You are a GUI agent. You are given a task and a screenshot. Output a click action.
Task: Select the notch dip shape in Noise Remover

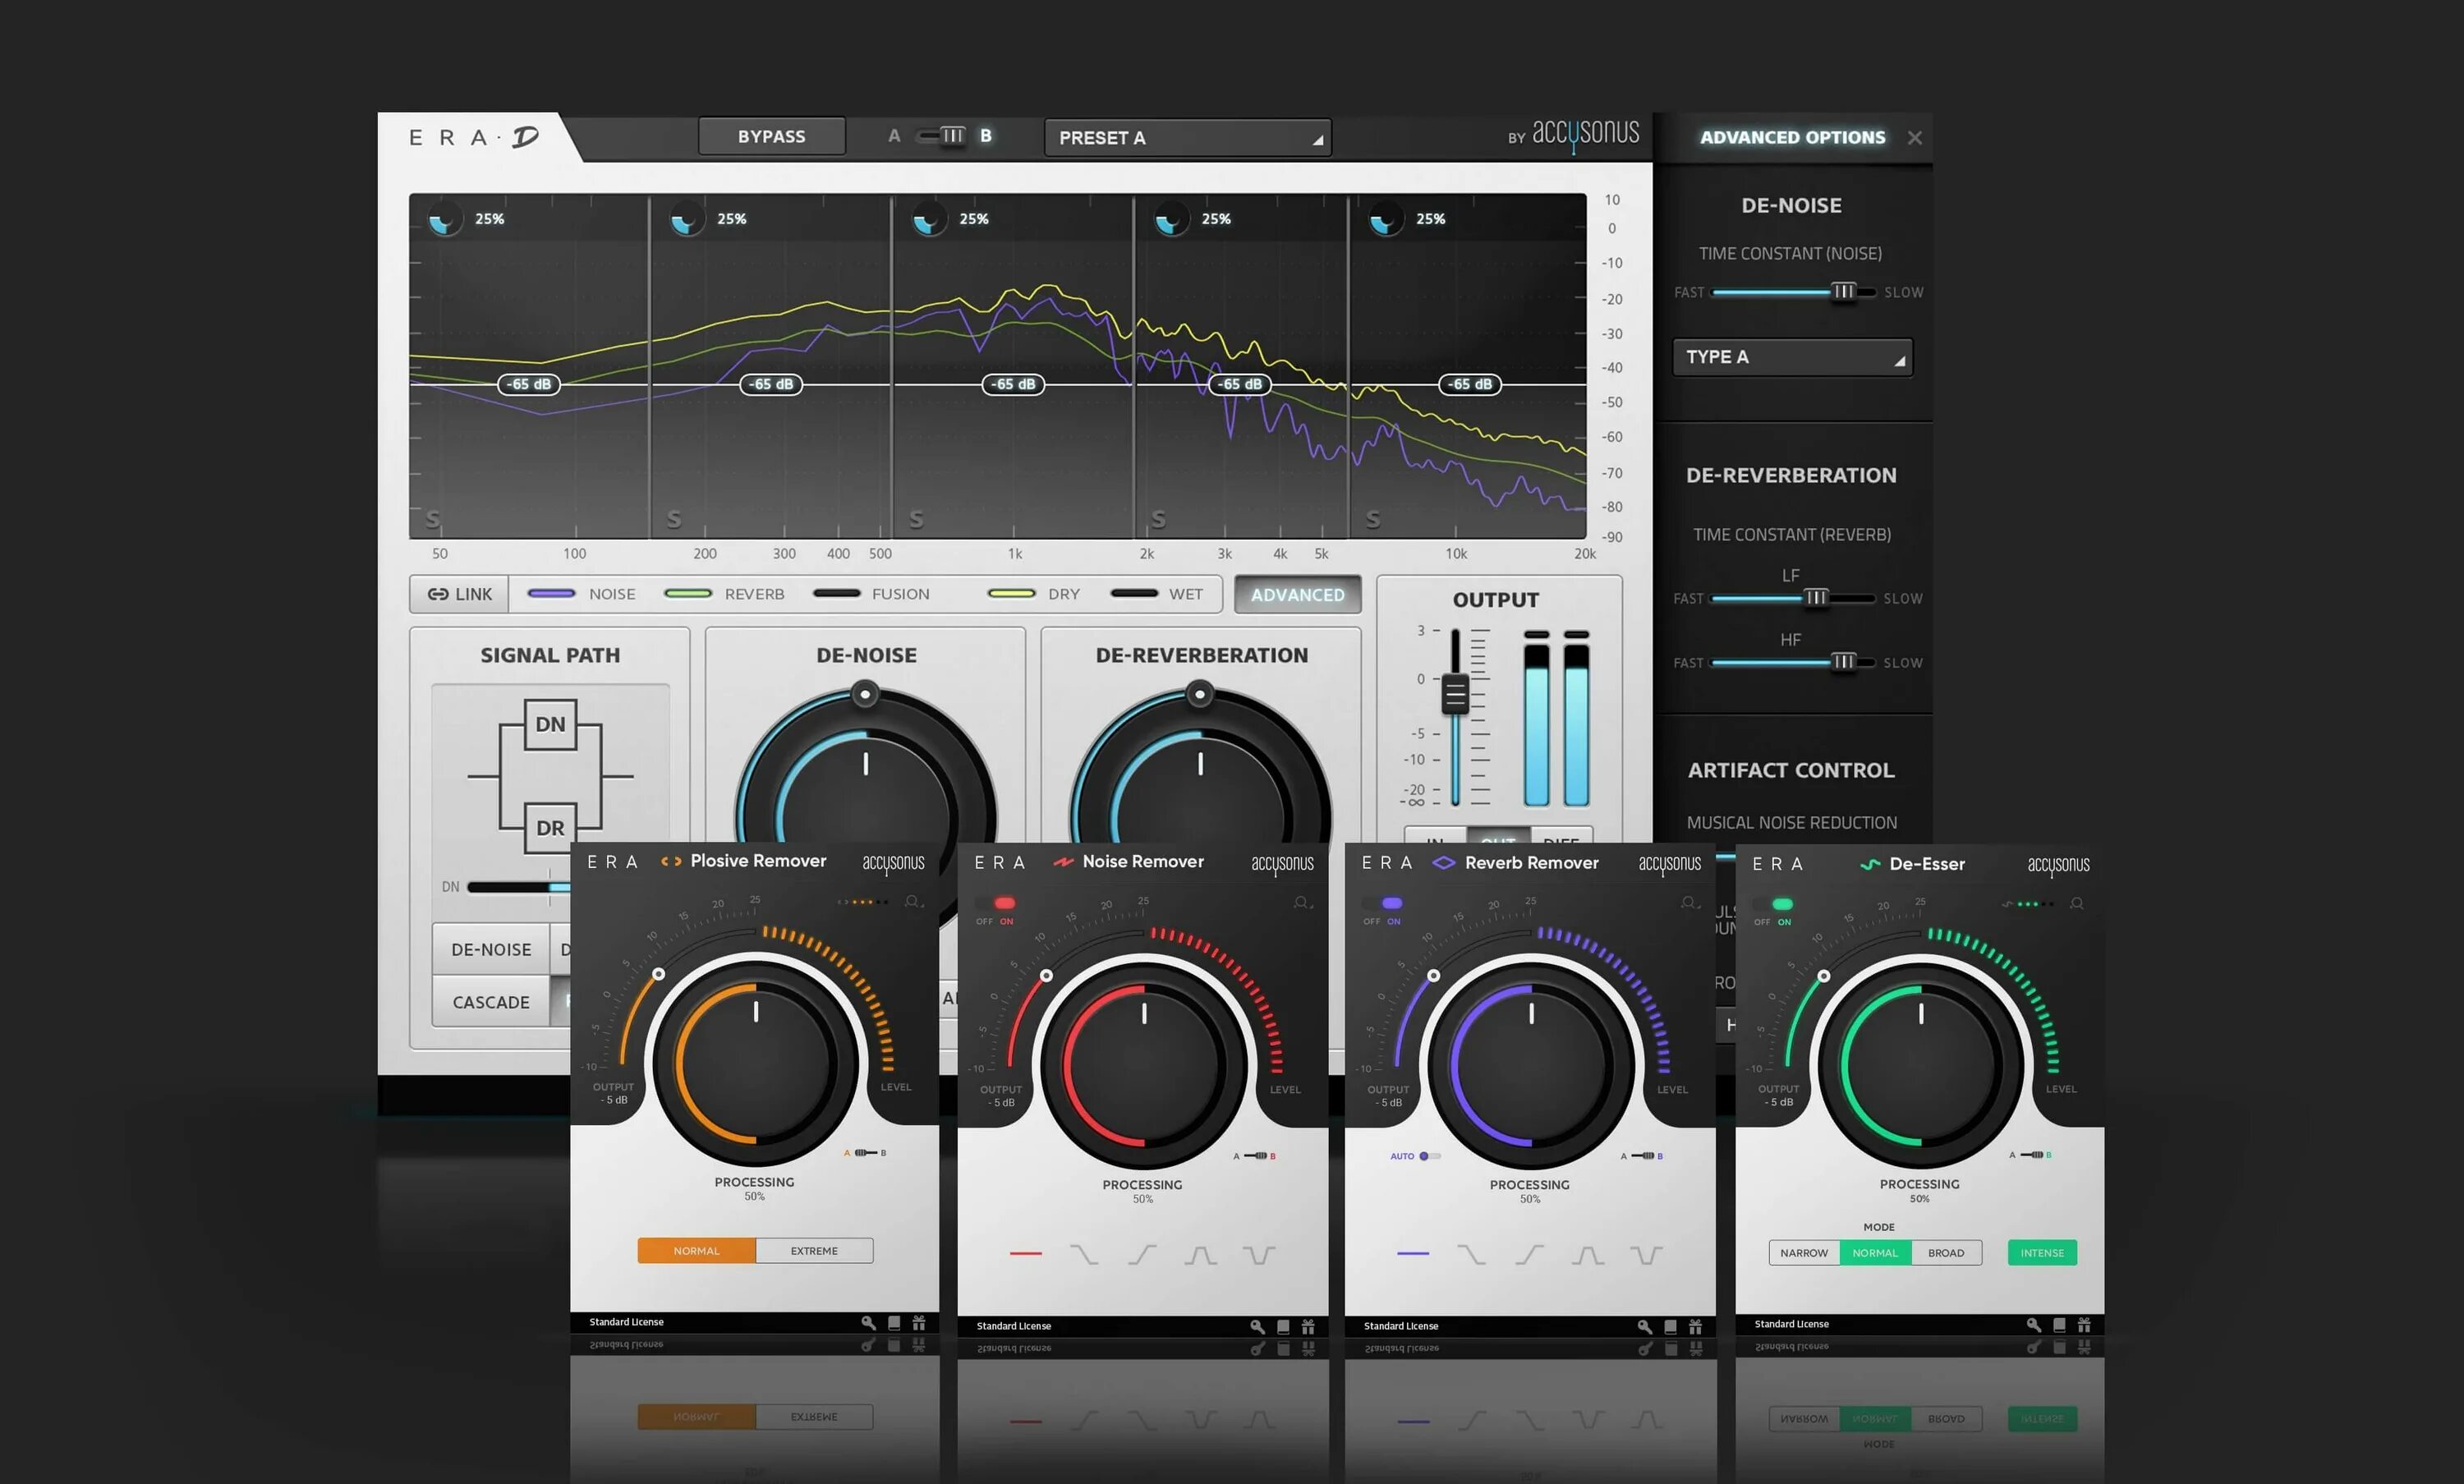click(x=1259, y=1254)
